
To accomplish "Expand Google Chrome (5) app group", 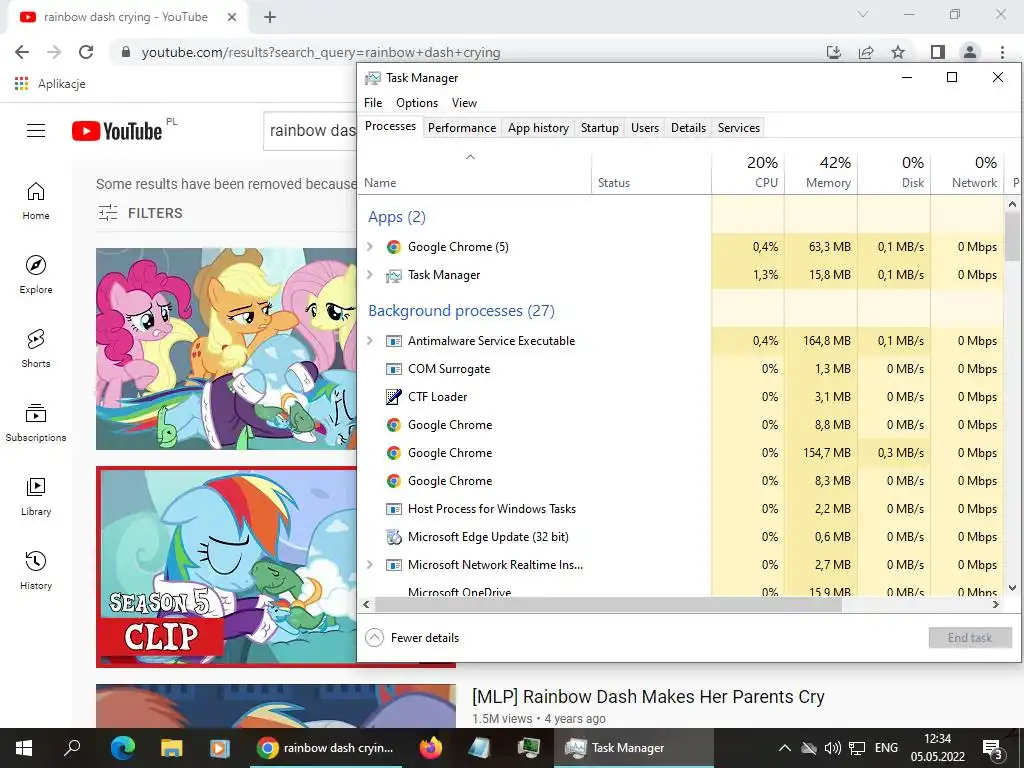I will pos(370,246).
